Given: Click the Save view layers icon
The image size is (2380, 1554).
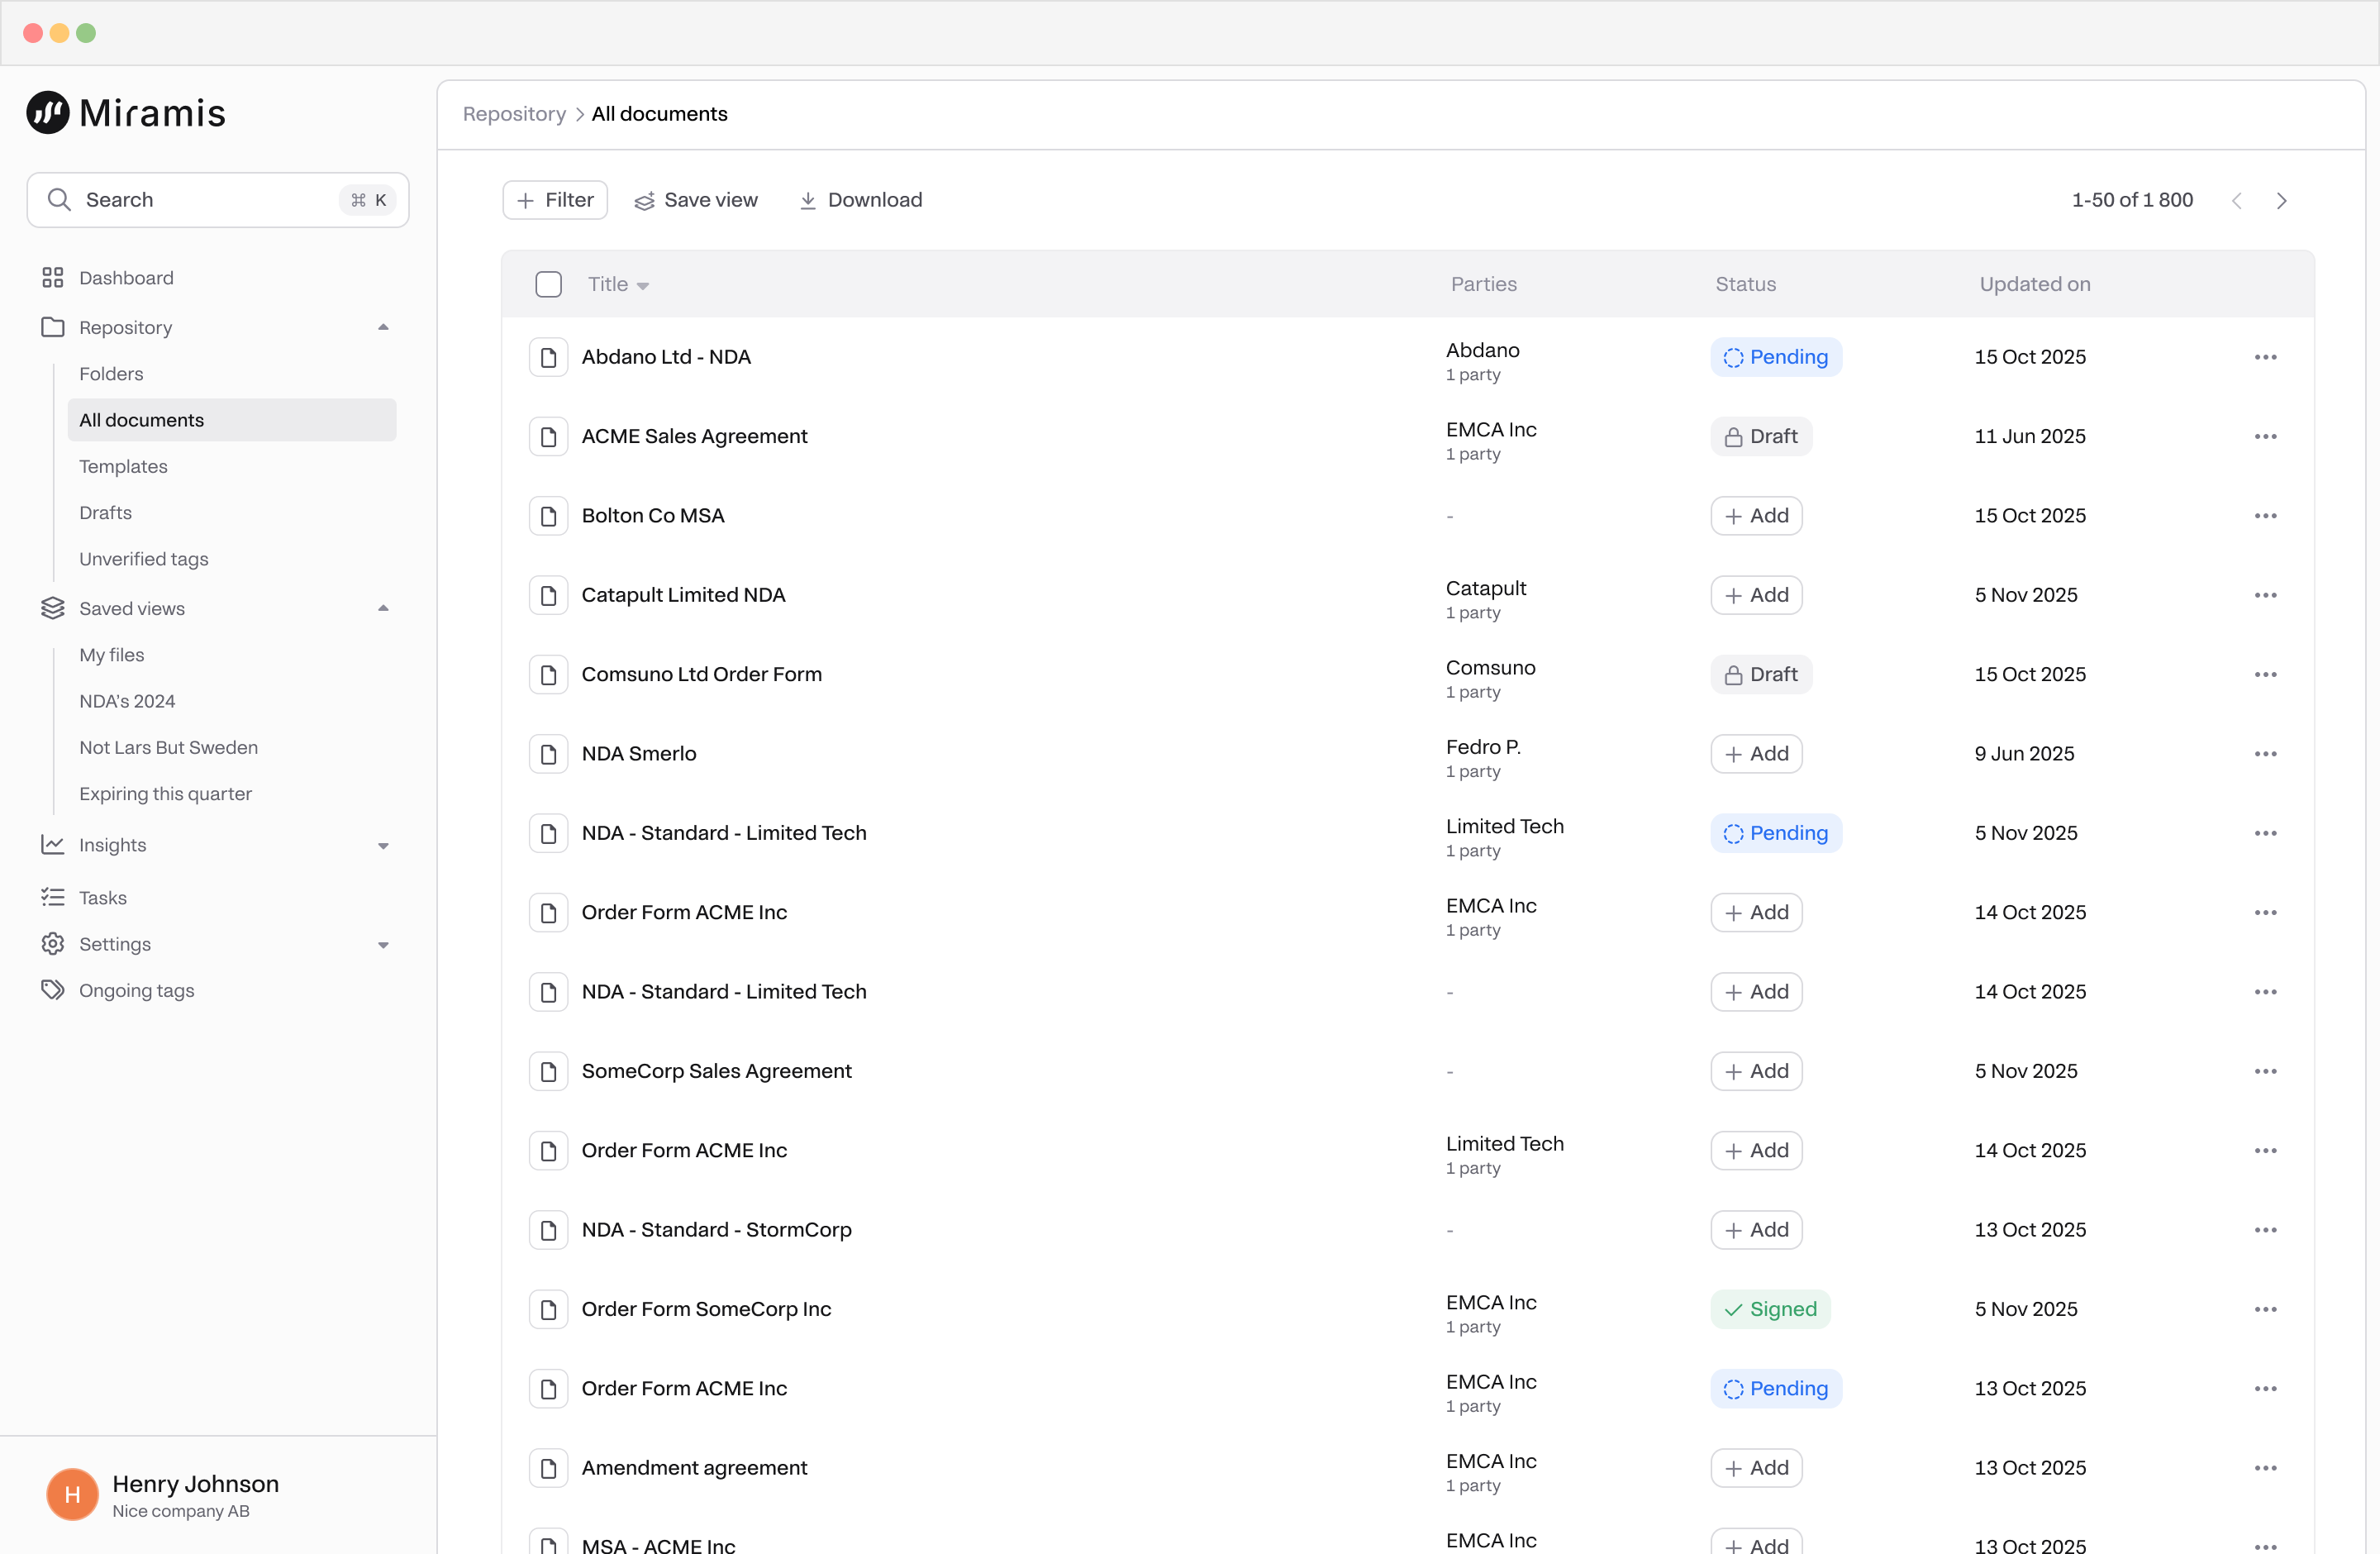Looking at the screenshot, I should [645, 201].
